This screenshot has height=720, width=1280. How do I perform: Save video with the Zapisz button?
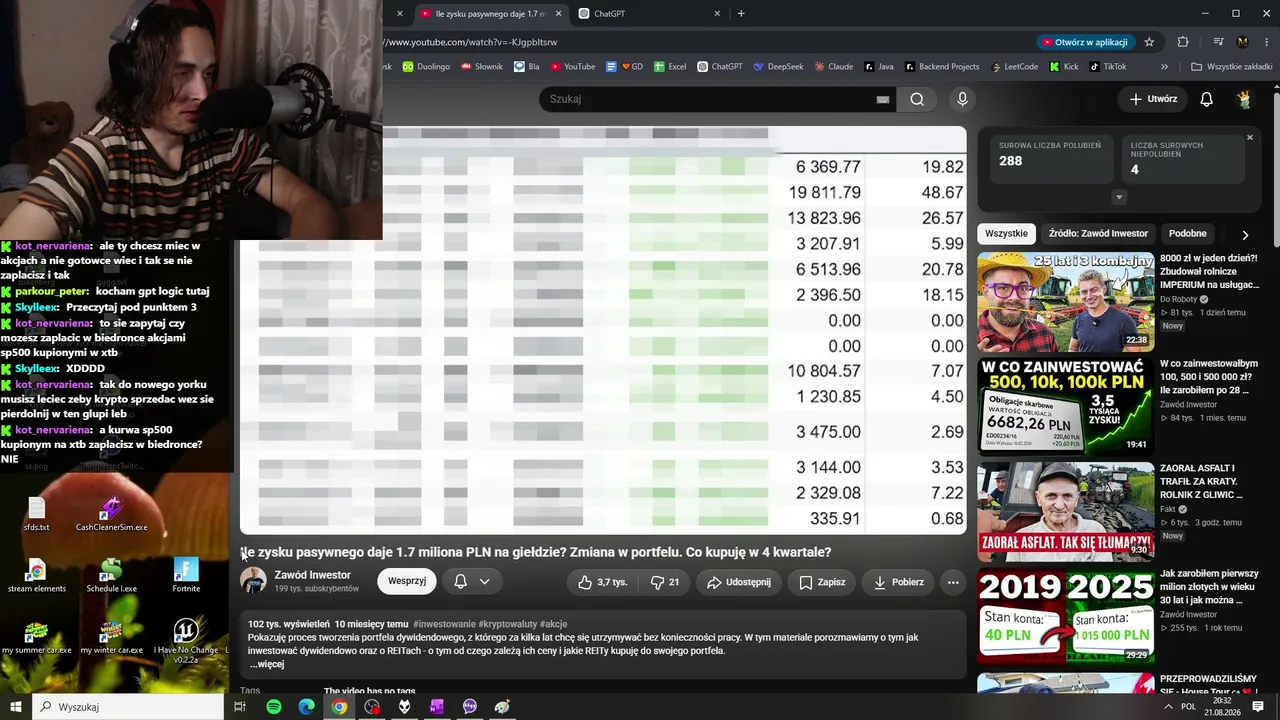tap(822, 582)
